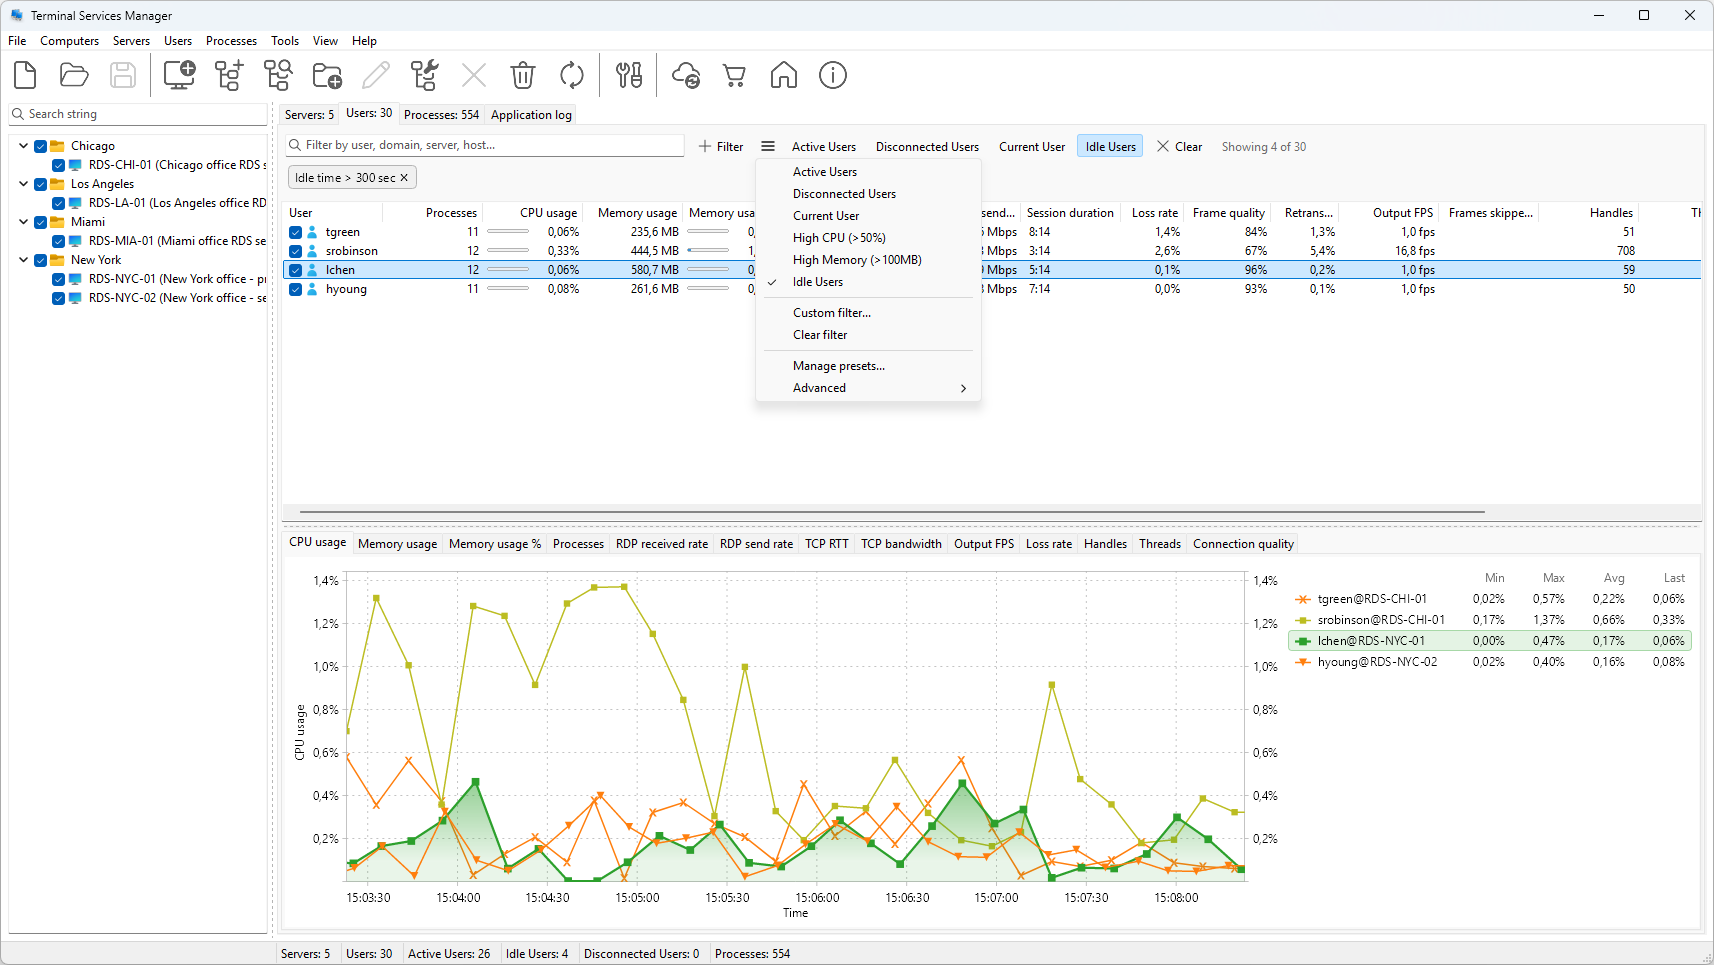Click the Open folder toolbar icon

pos(74,75)
